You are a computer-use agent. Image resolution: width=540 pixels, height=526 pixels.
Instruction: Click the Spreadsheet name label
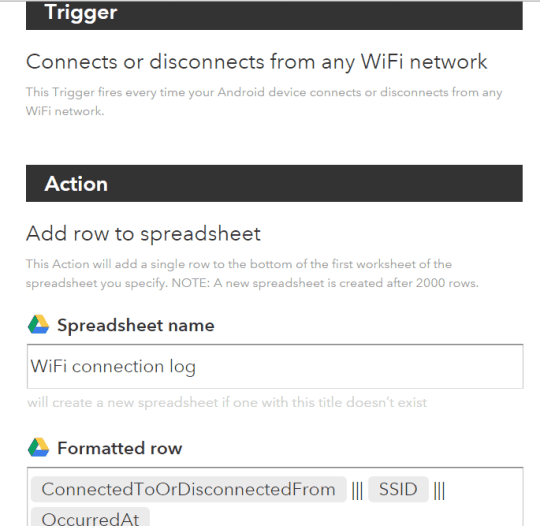click(136, 325)
